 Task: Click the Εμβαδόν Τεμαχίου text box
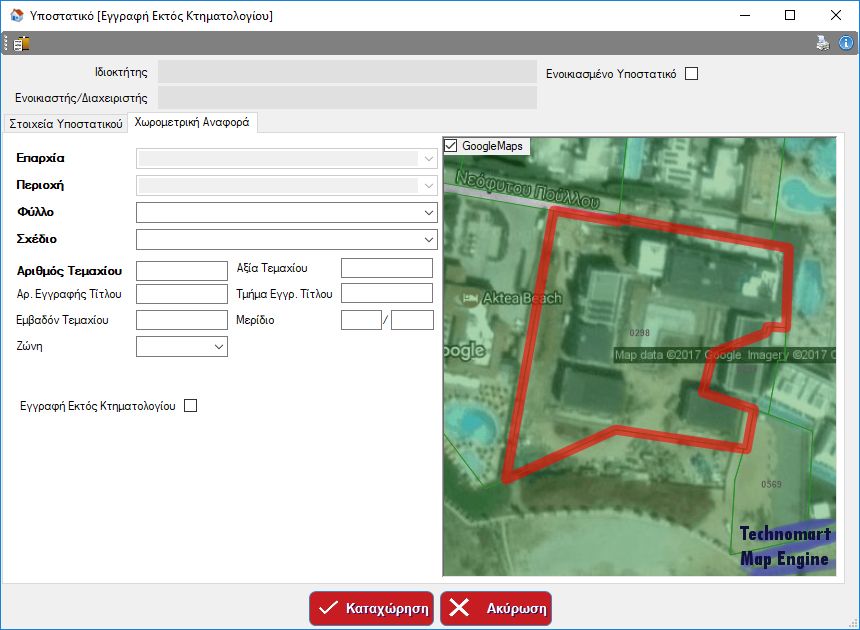pos(181,320)
